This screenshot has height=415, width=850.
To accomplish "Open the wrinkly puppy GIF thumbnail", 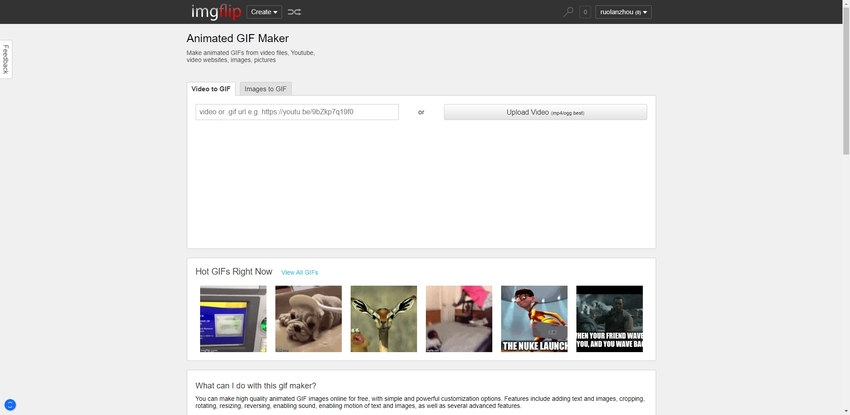I will pos(308,319).
